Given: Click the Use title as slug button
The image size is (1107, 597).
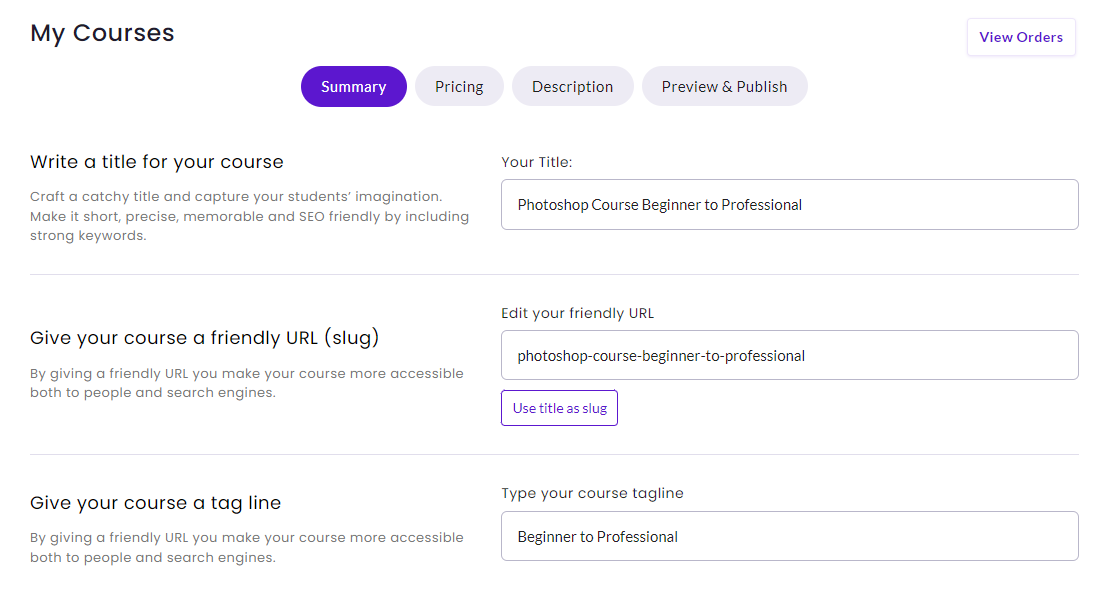Looking at the screenshot, I should point(559,408).
